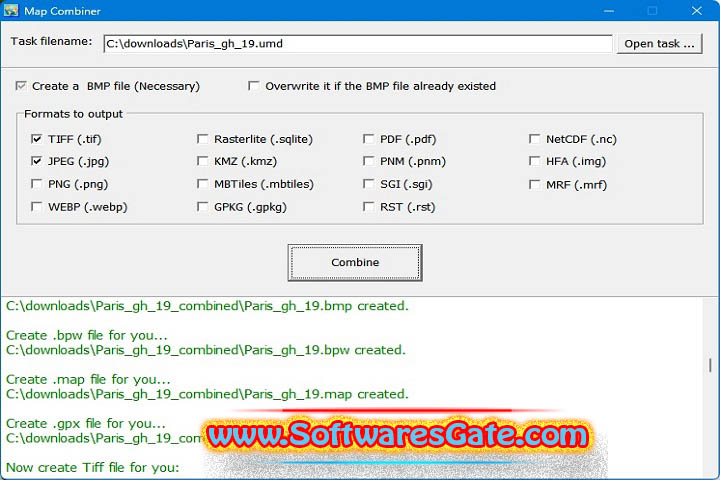The image size is (720, 480).
Task: Click the Map Combiner app icon in title bar
Action: tap(11, 11)
